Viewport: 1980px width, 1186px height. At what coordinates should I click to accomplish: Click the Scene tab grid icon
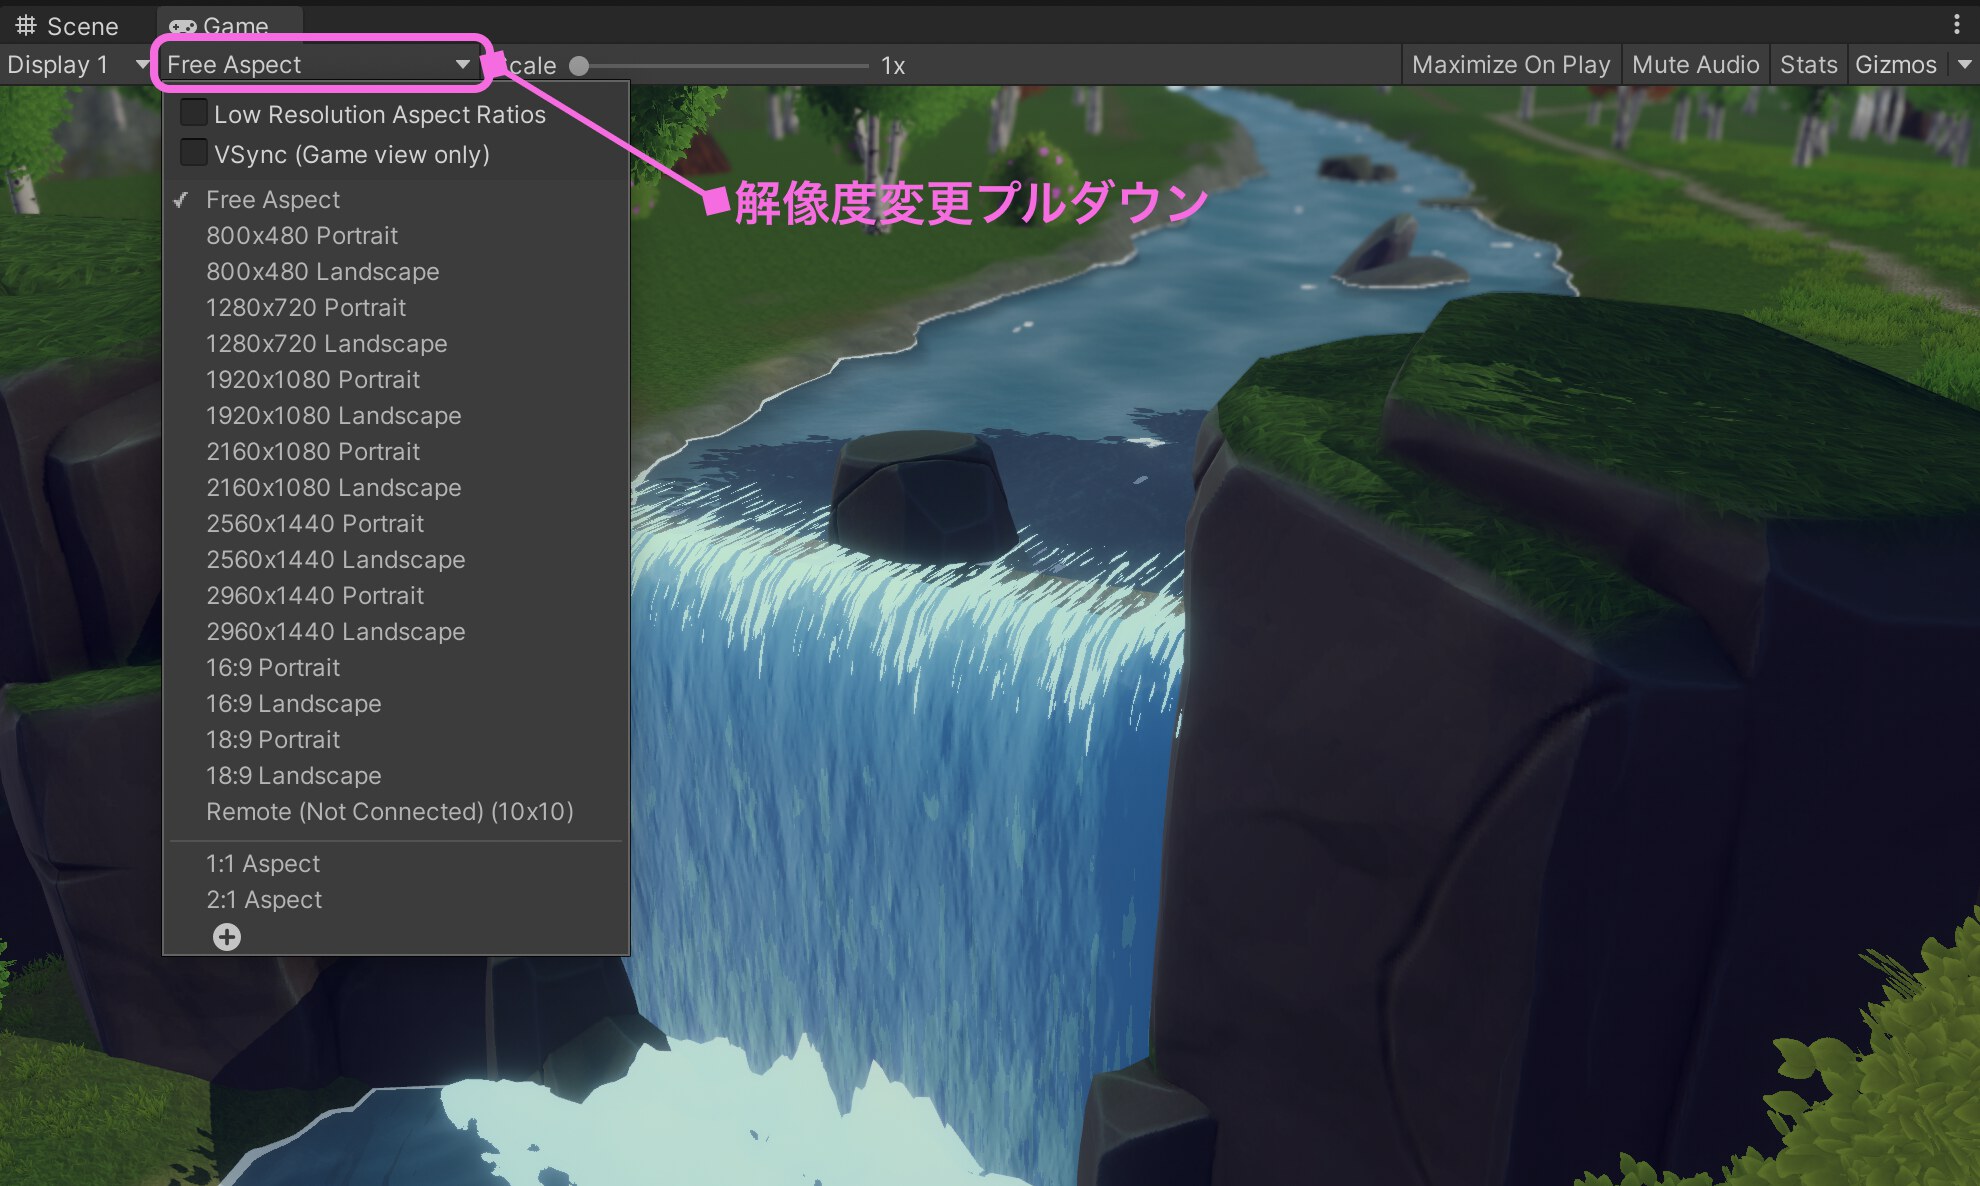[25, 25]
